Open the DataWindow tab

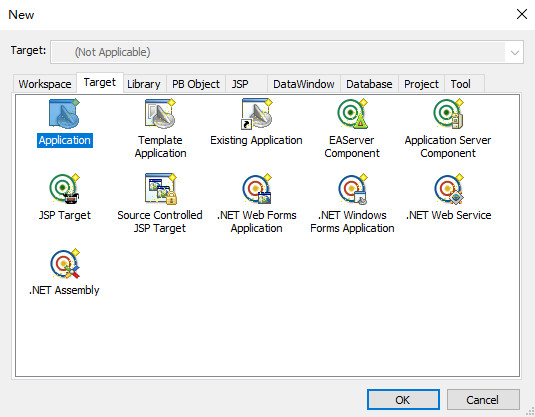(x=304, y=84)
